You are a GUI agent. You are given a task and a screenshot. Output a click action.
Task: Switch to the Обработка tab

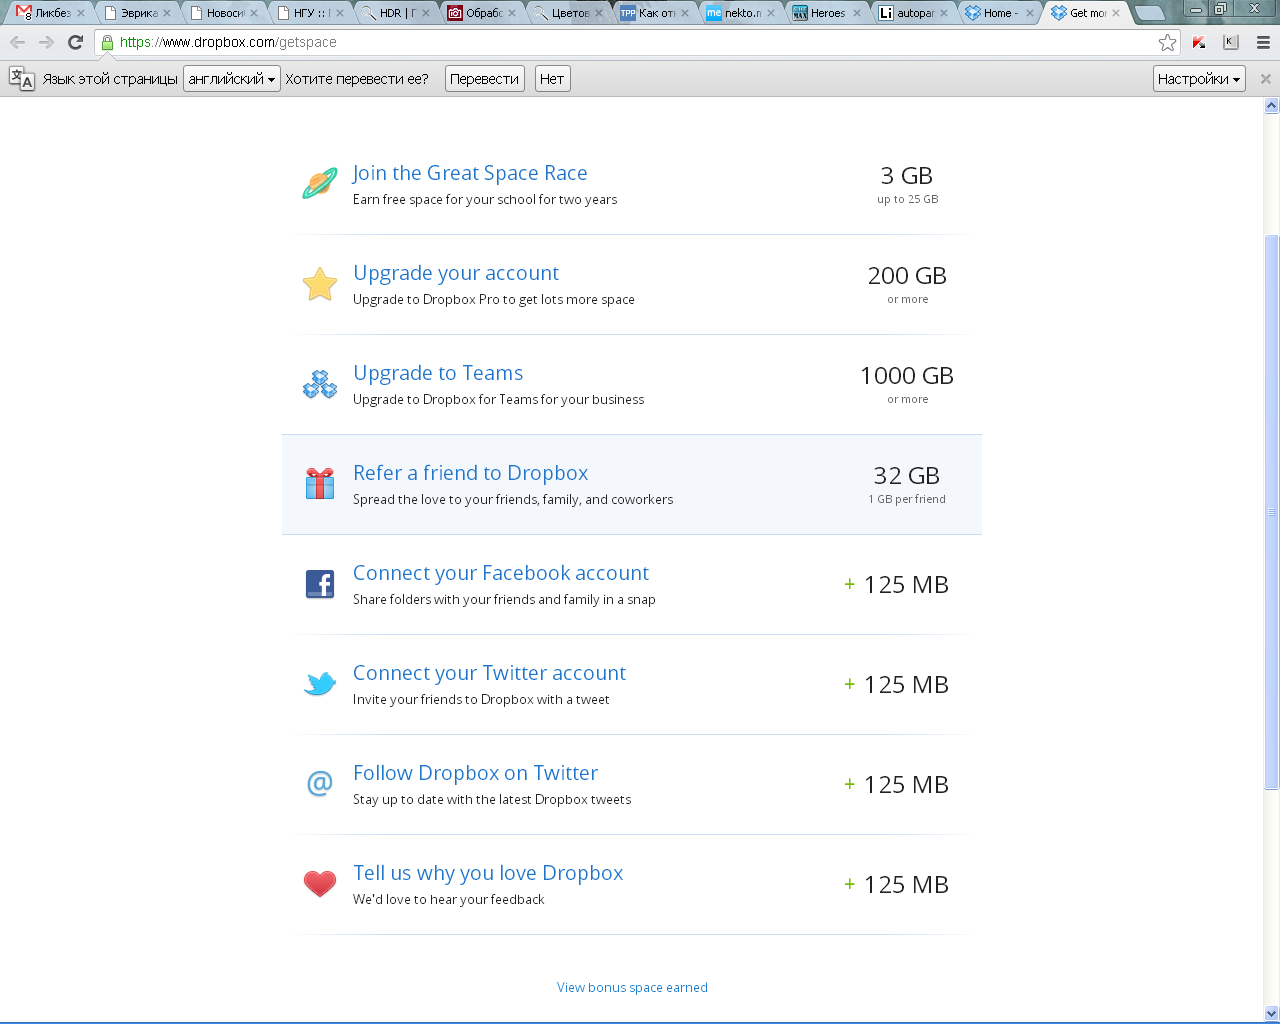click(x=481, y=13)
